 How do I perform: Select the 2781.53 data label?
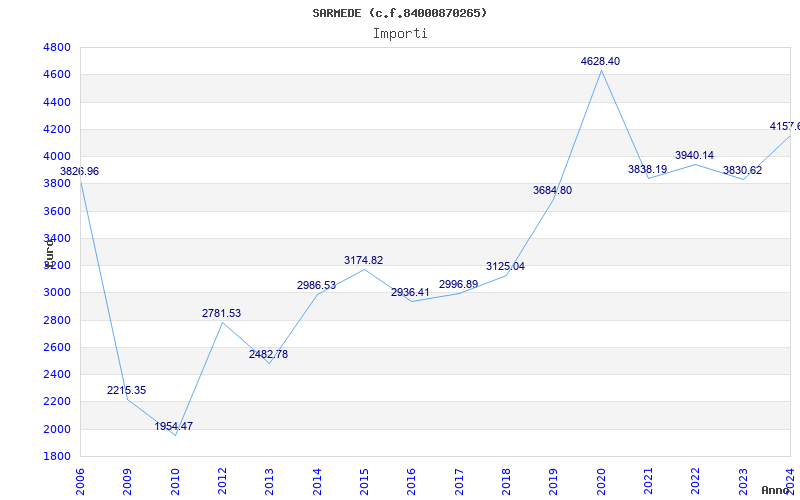click(x=221, y=313)
